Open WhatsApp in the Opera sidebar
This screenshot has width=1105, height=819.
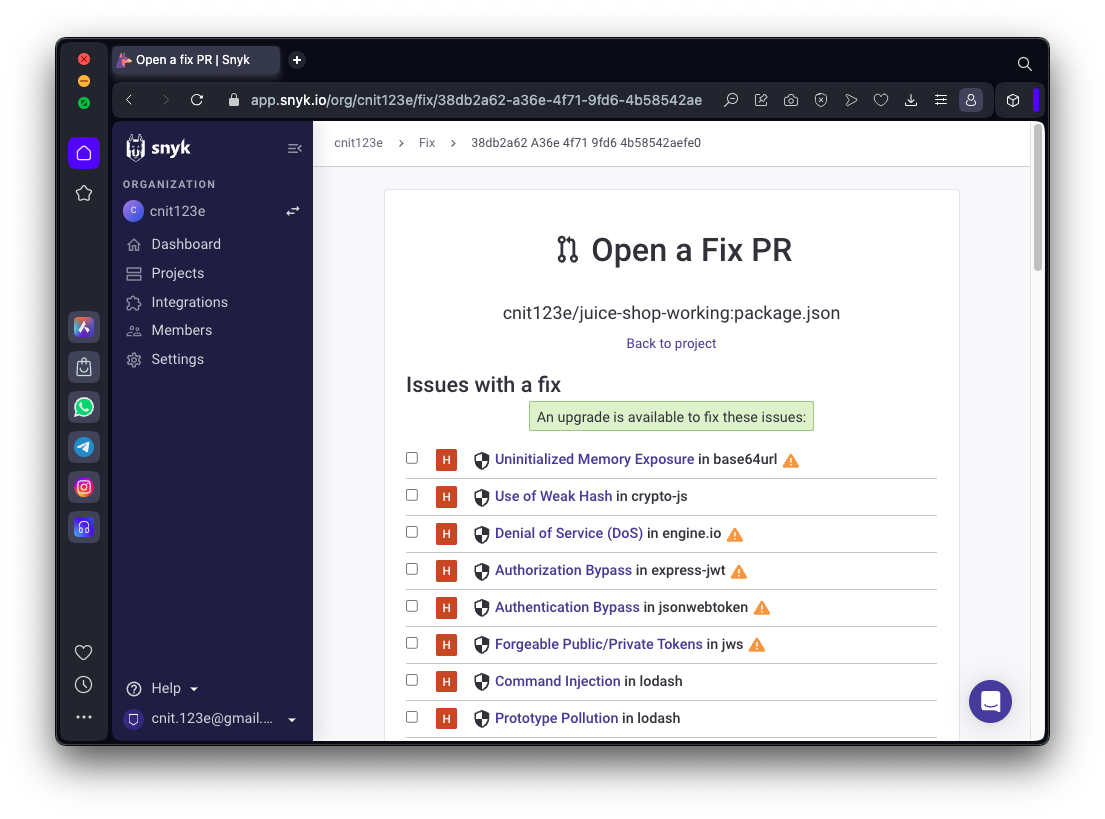point(84,407)
